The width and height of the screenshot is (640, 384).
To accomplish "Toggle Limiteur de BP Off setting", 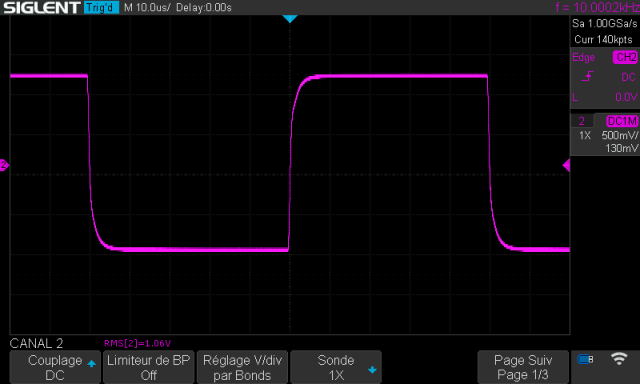I will [x=149, y=367].
